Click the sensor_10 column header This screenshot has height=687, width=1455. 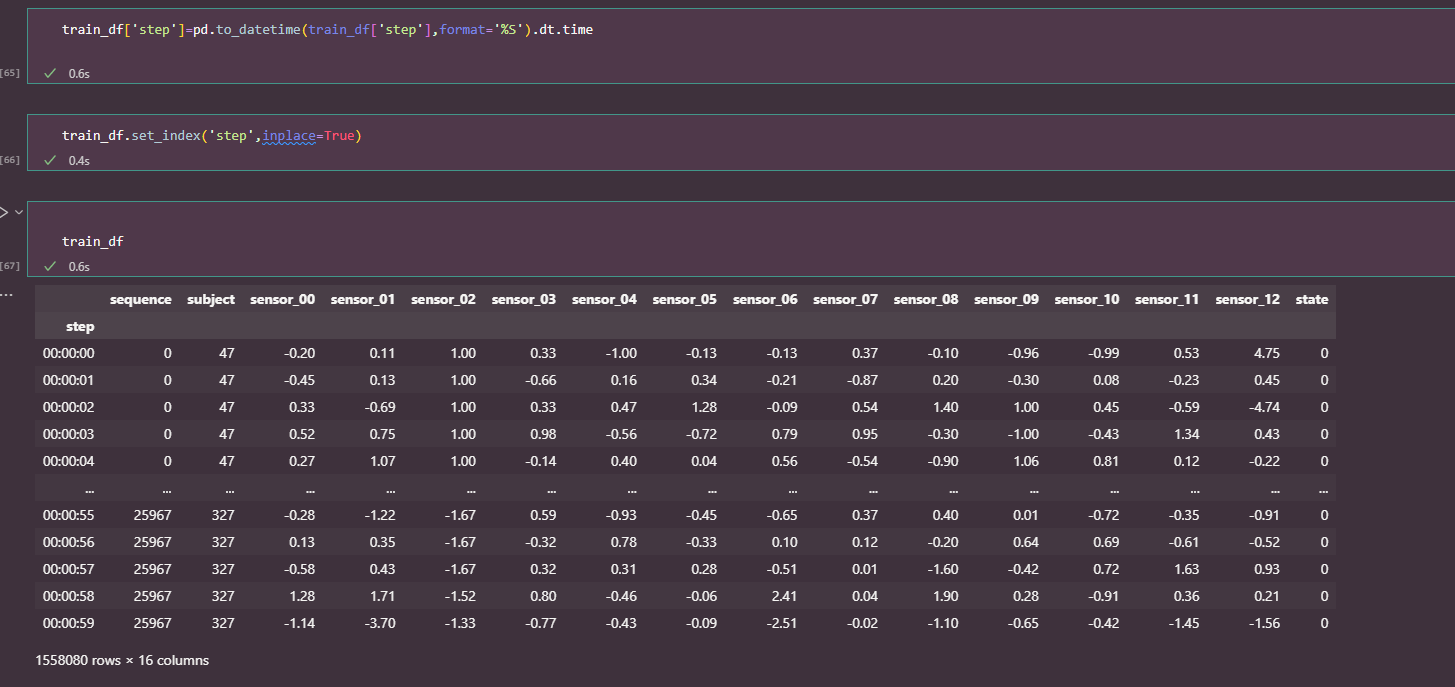pos(1087,299)
